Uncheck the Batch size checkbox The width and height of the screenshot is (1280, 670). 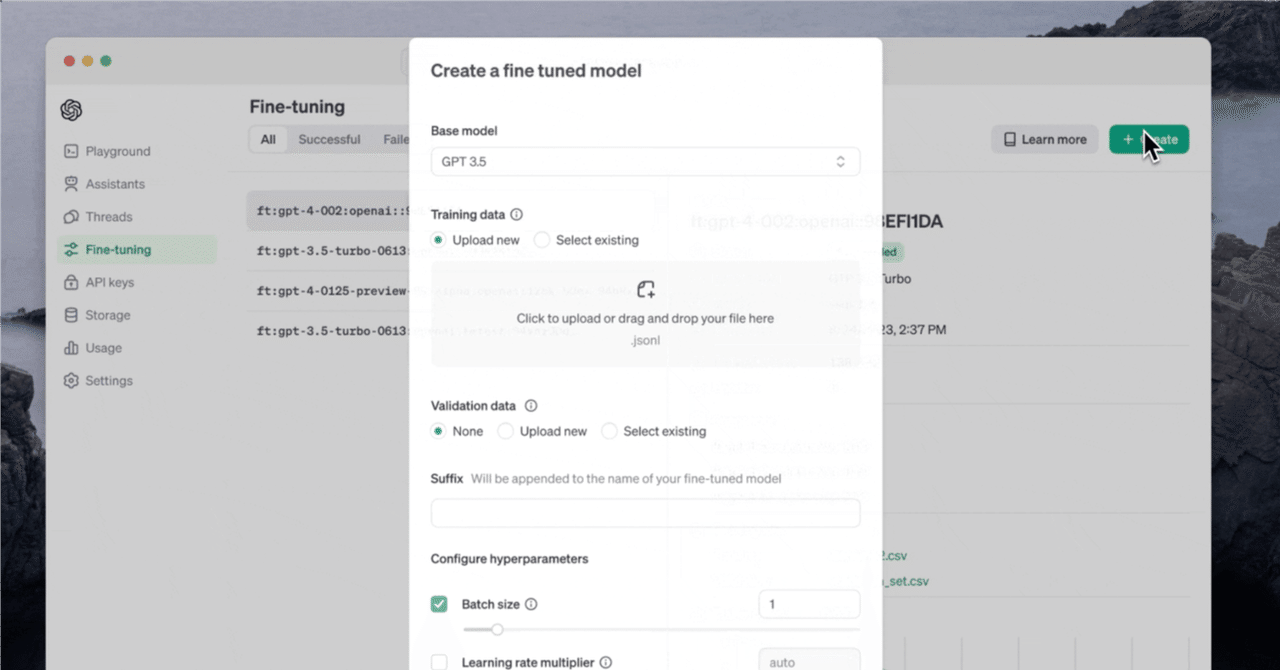click(x=439, y=604)
